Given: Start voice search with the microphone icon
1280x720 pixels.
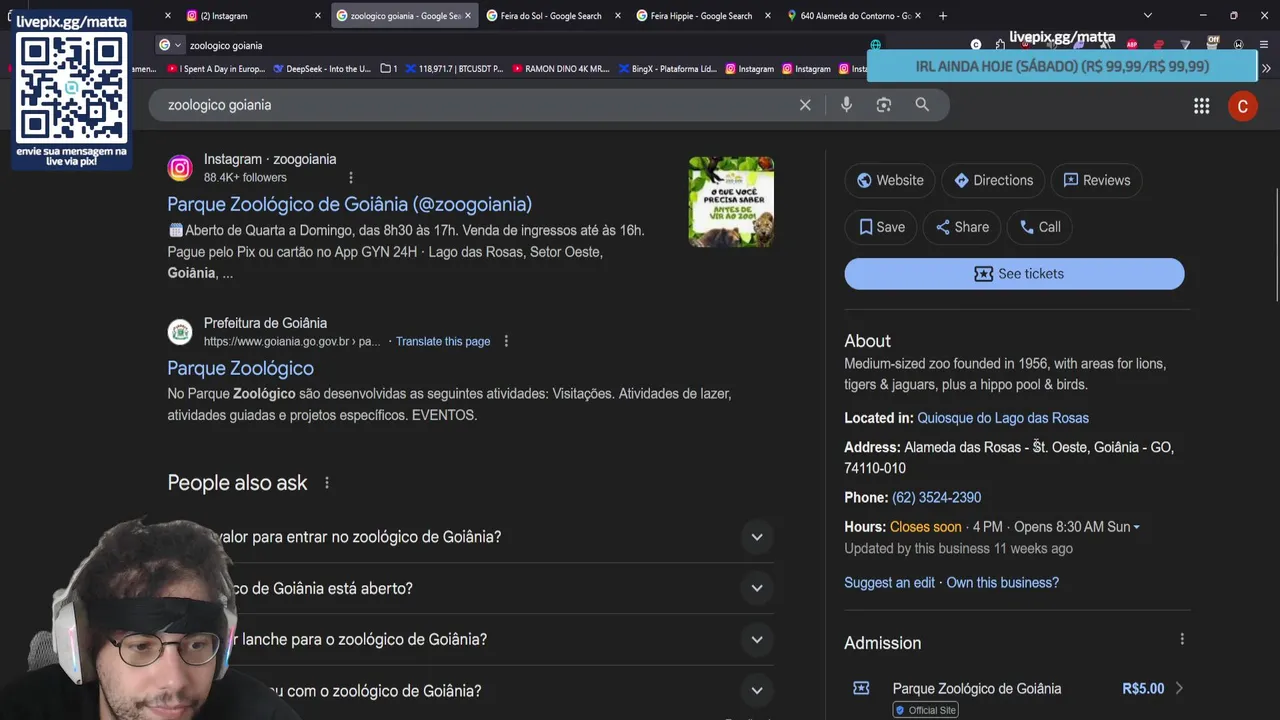Looking at the screenshot, I should pos(846,105).
